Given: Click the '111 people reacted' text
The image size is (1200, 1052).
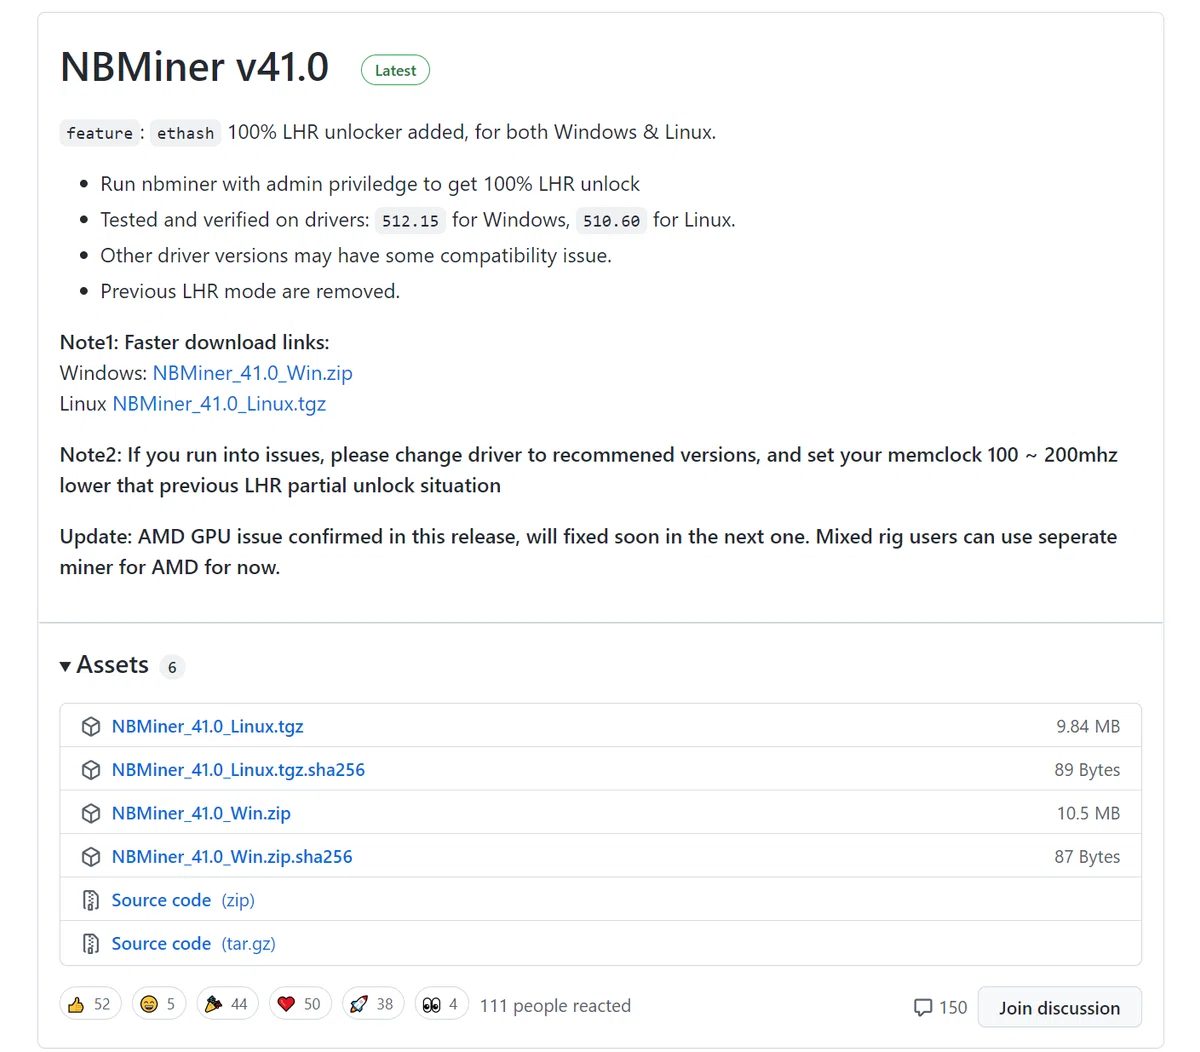Looking at the screenshot, I should 555,1006.
